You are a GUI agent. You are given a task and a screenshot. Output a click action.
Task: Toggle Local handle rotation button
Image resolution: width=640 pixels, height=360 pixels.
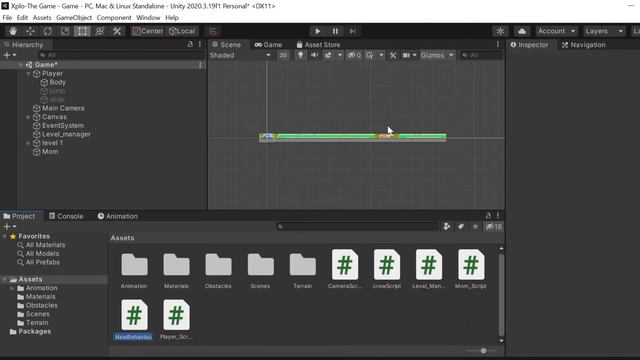coord(182,31)
